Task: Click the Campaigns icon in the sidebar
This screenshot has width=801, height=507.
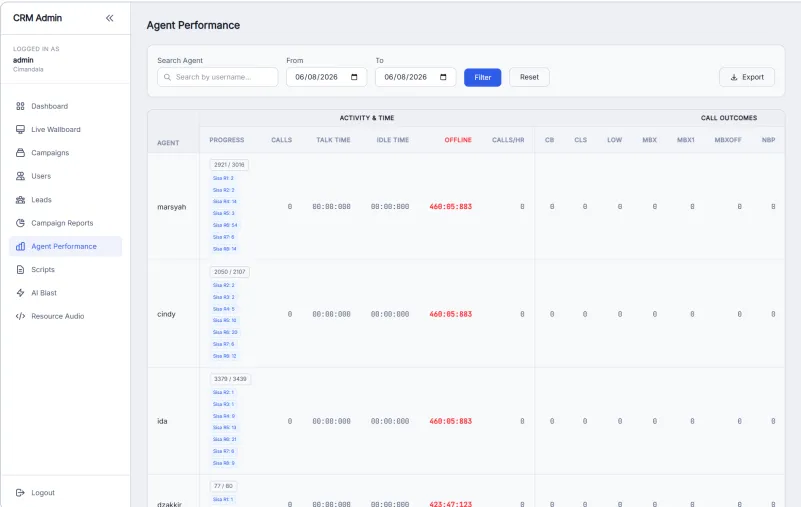Action: tap(20, 153)
